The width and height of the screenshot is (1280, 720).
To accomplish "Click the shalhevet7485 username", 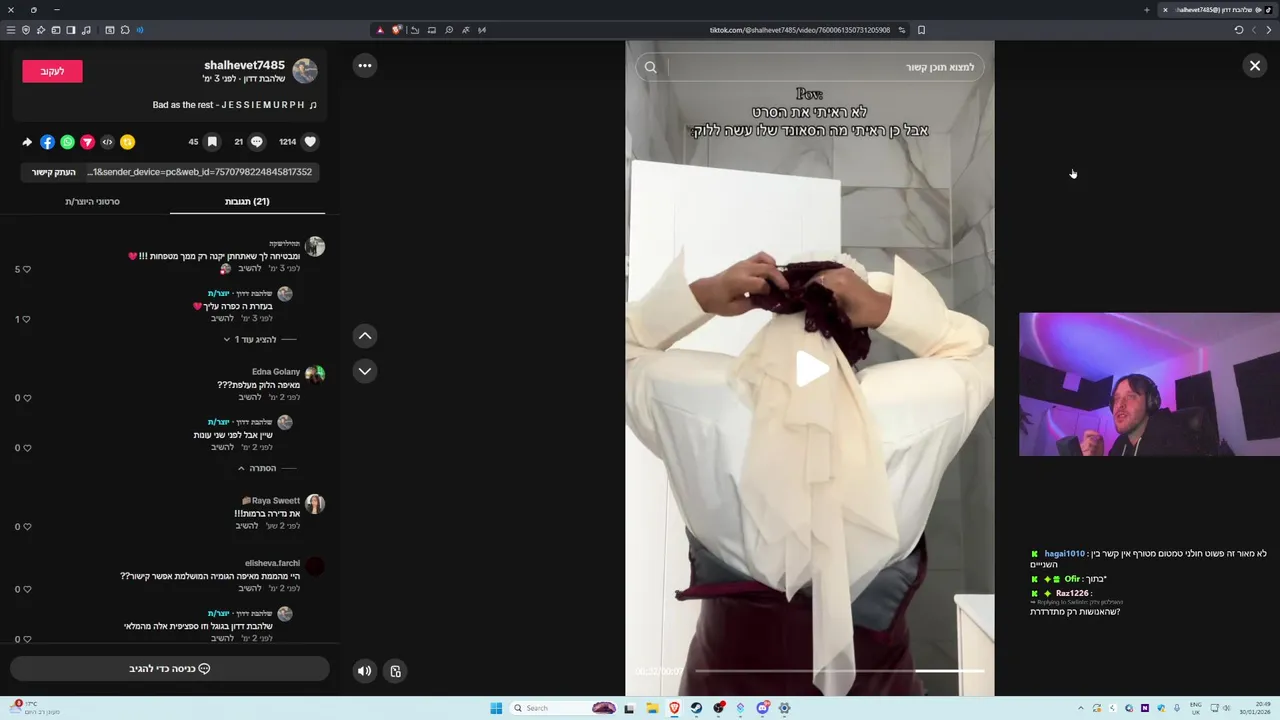I will [244, 65].
